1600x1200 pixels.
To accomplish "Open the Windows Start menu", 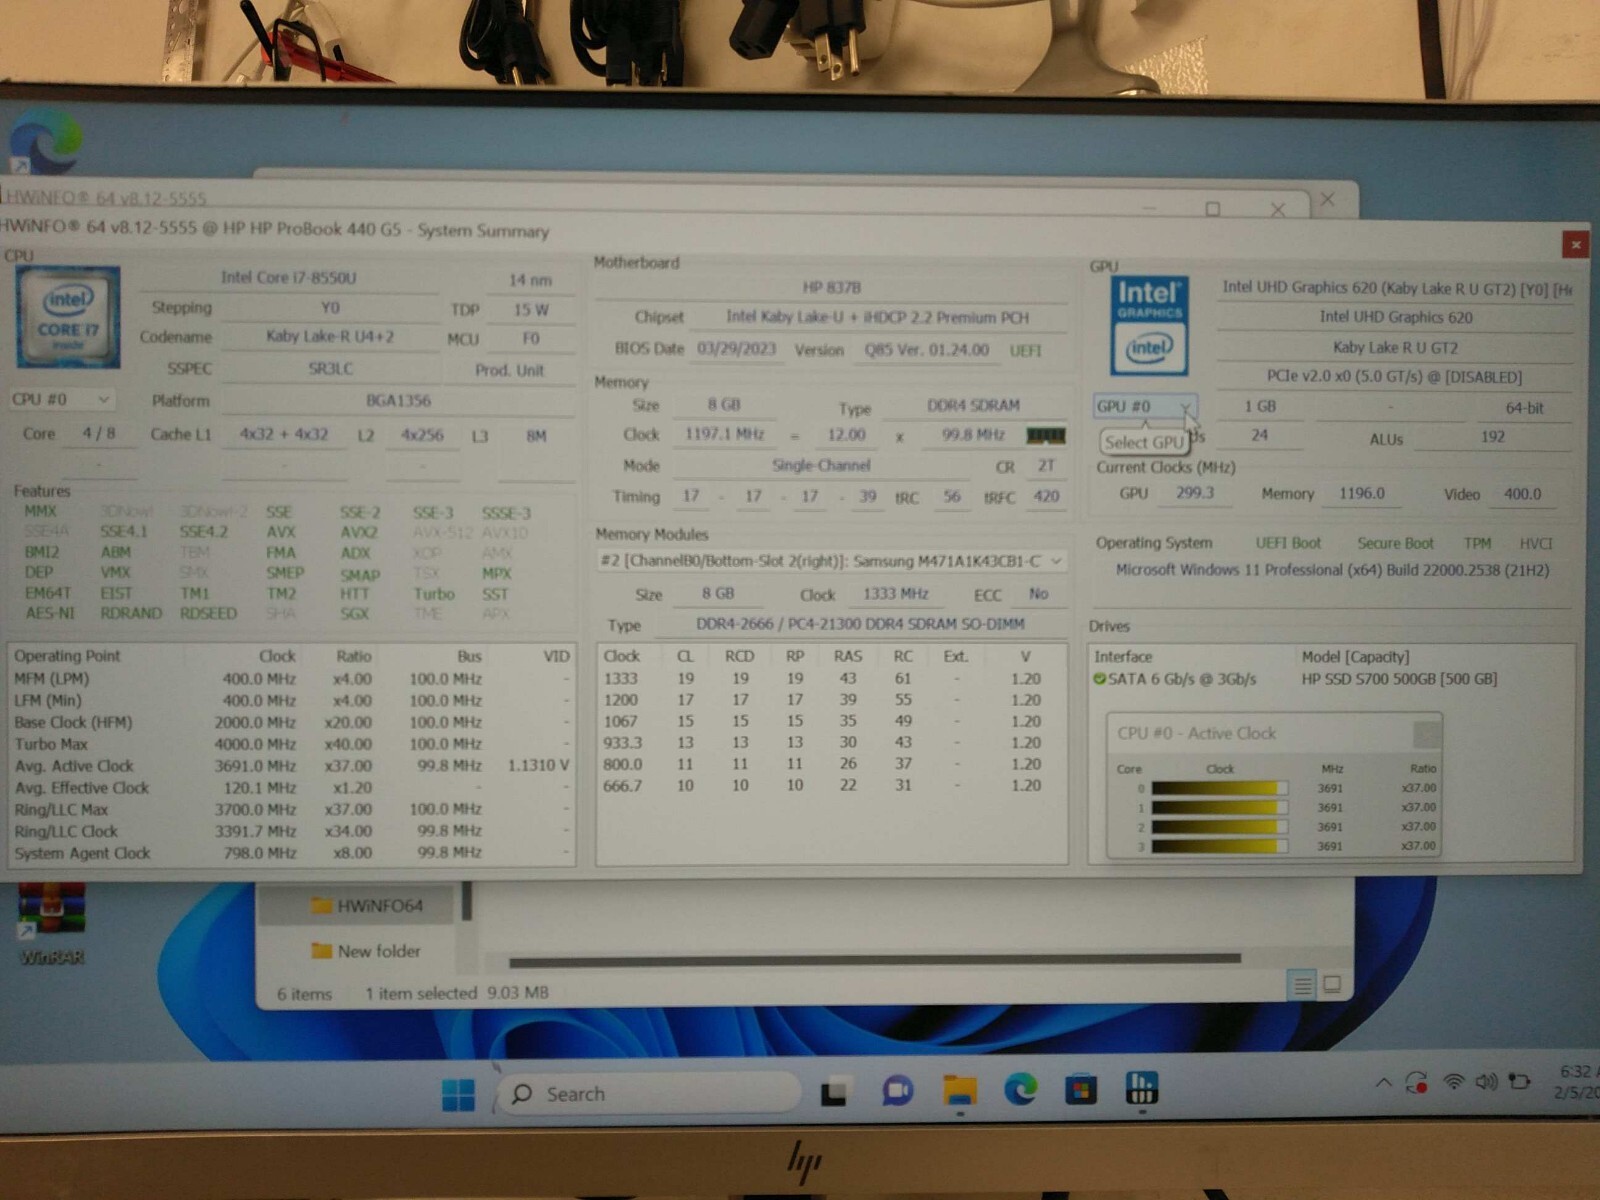I will pyautogui.click(x=458, y=1094).
